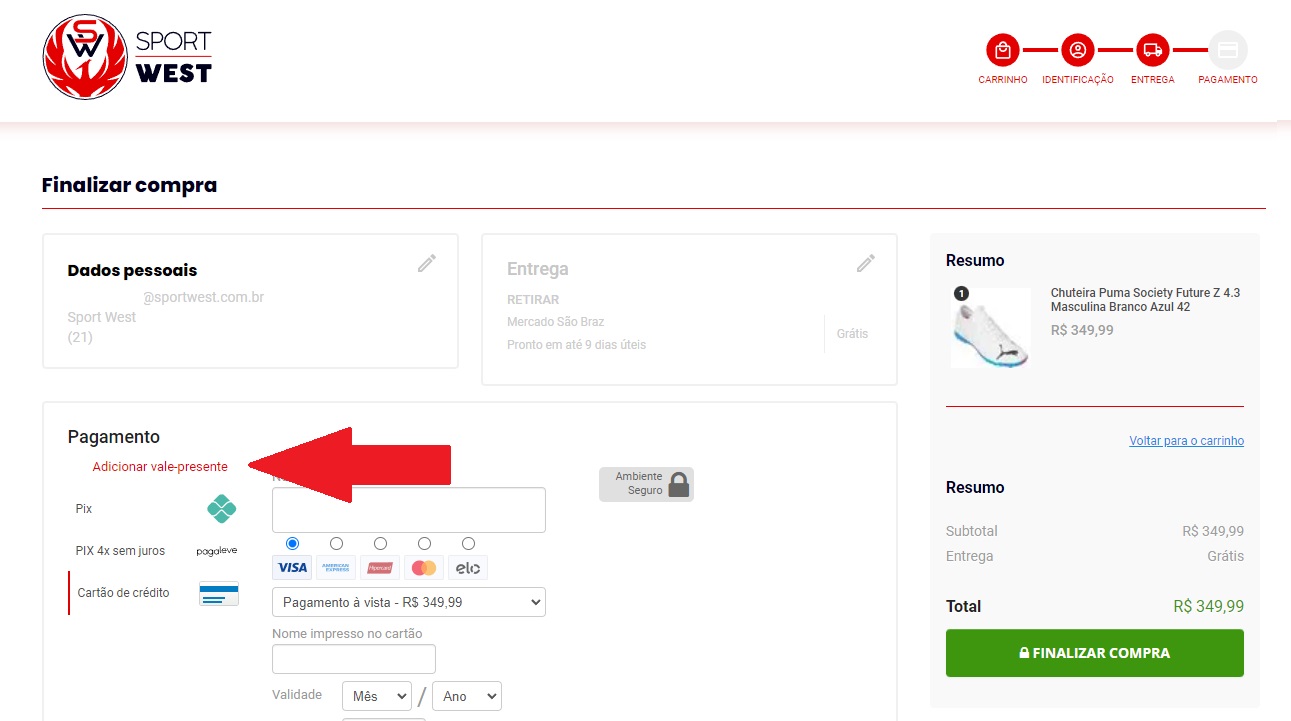Open the Carrinho step icon
The image size is (1291, 721).
[1002, 49]
